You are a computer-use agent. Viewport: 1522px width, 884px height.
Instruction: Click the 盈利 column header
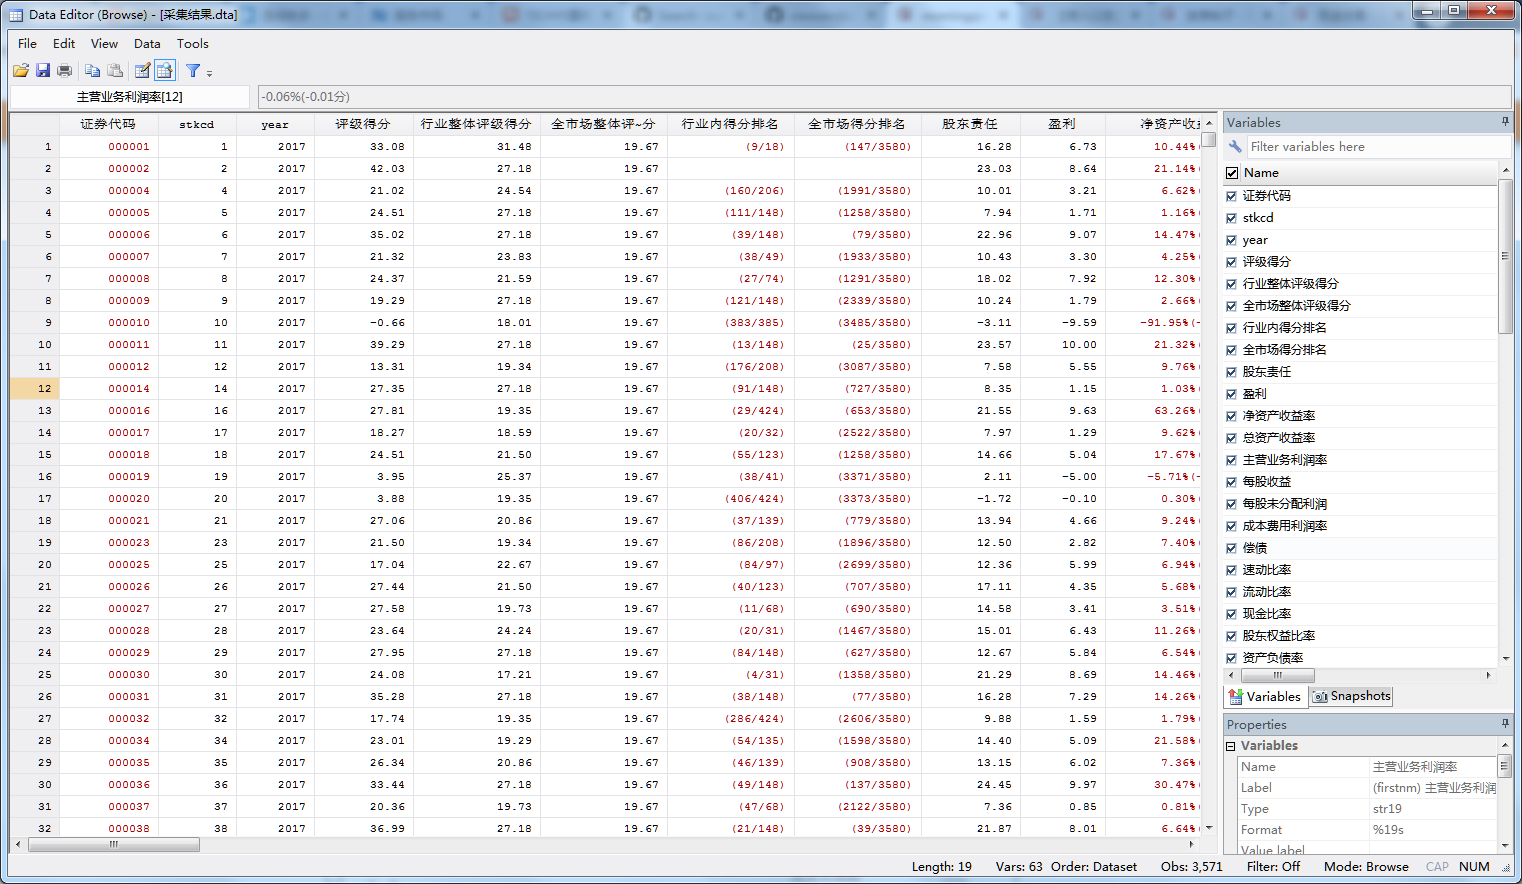[1062, 124]
